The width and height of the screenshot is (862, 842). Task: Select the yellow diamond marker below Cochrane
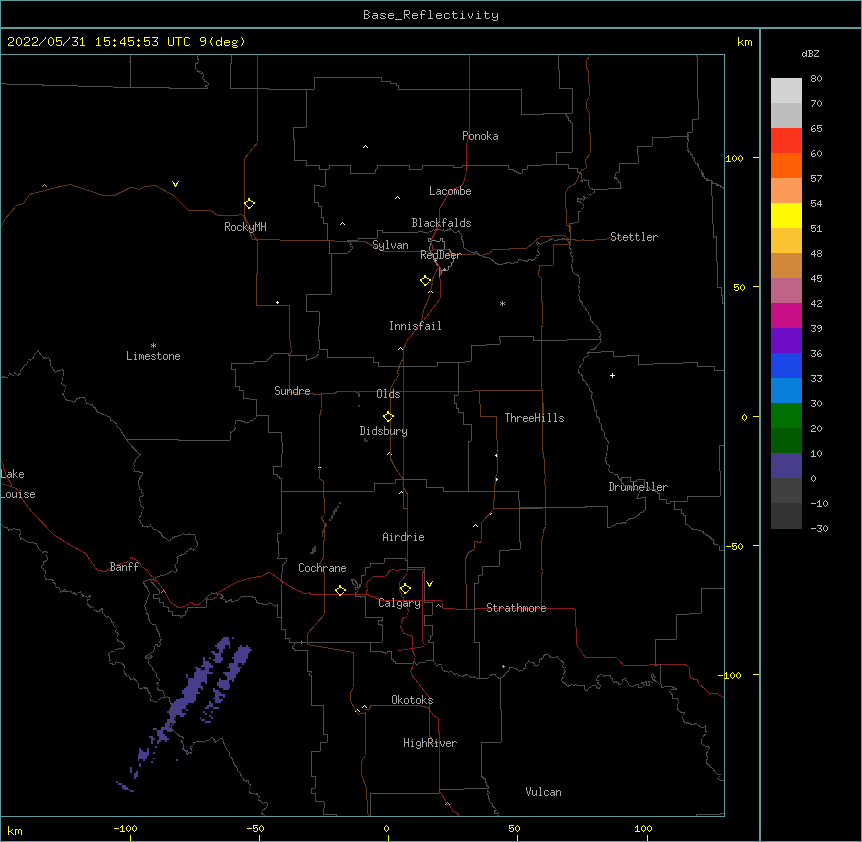pyautogui.click(x=340, y=590)
